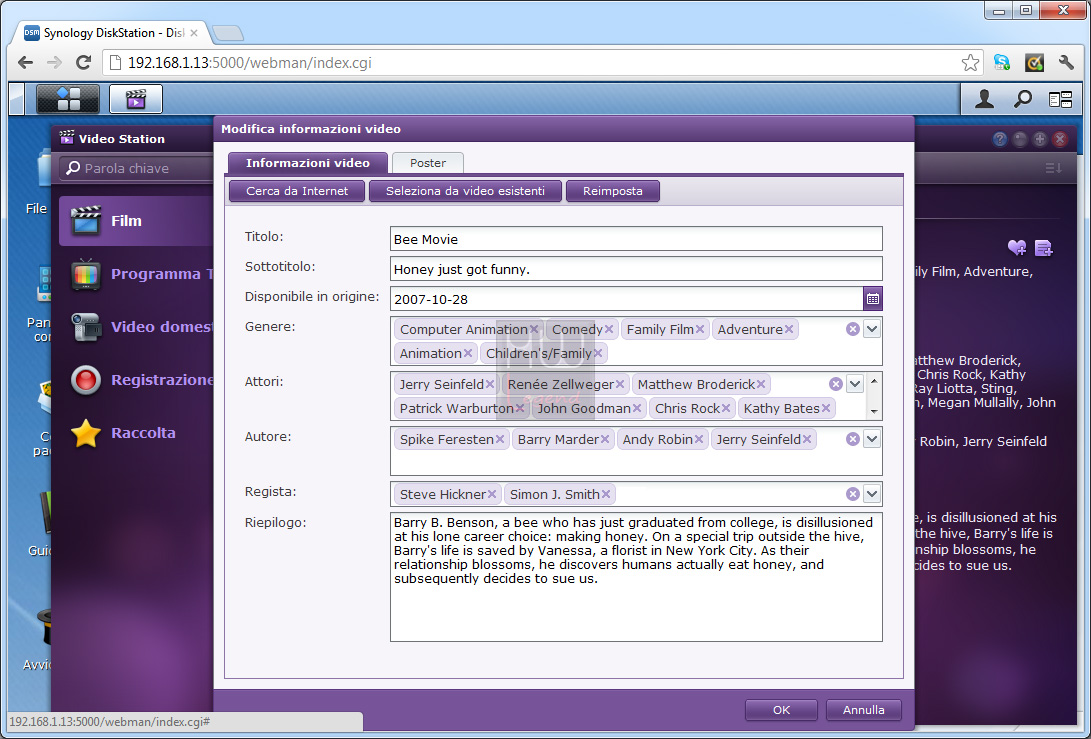Clear all tags in the Genere field
This screenshot has width=1091, height=739.
point(852,329)
